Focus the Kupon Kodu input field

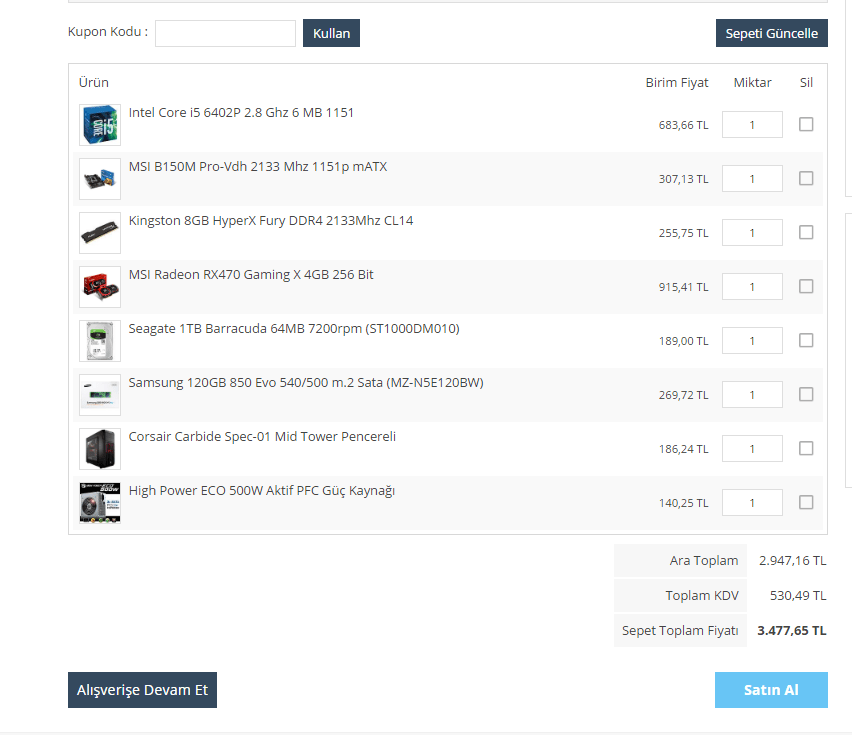tap(225, 34)
